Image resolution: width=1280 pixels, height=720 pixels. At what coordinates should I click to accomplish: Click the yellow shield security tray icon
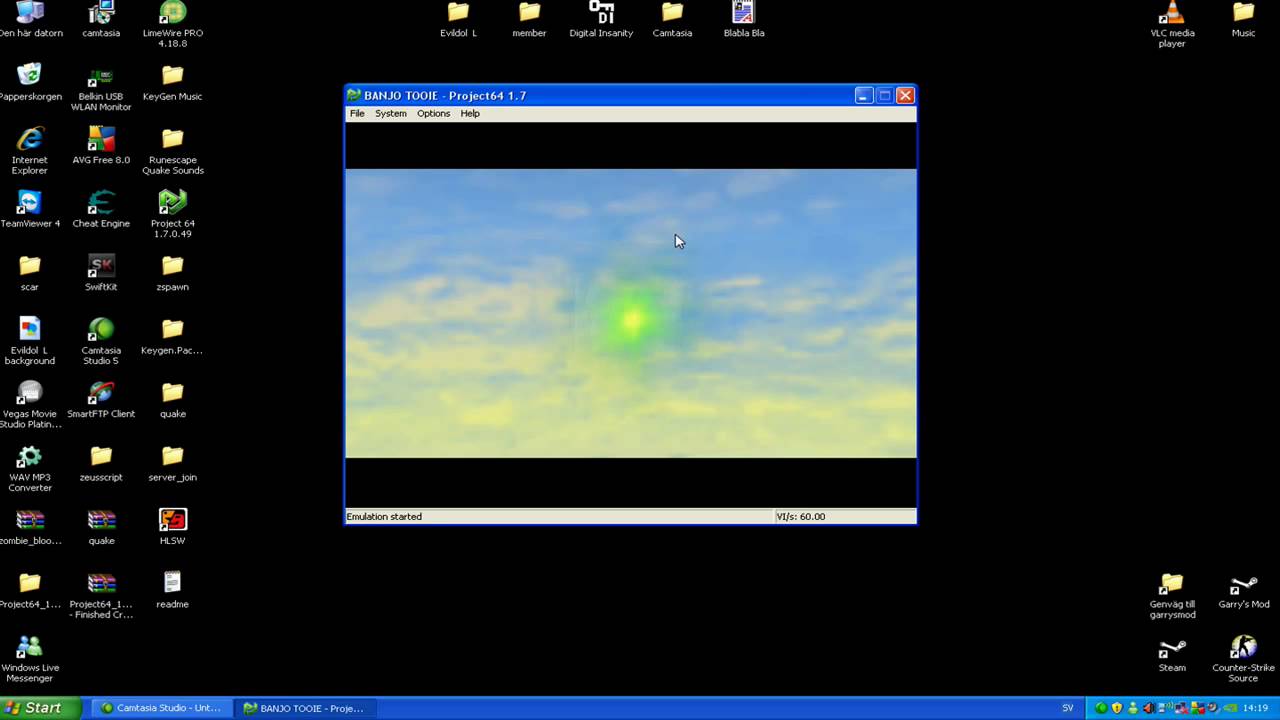point(1117,708)
